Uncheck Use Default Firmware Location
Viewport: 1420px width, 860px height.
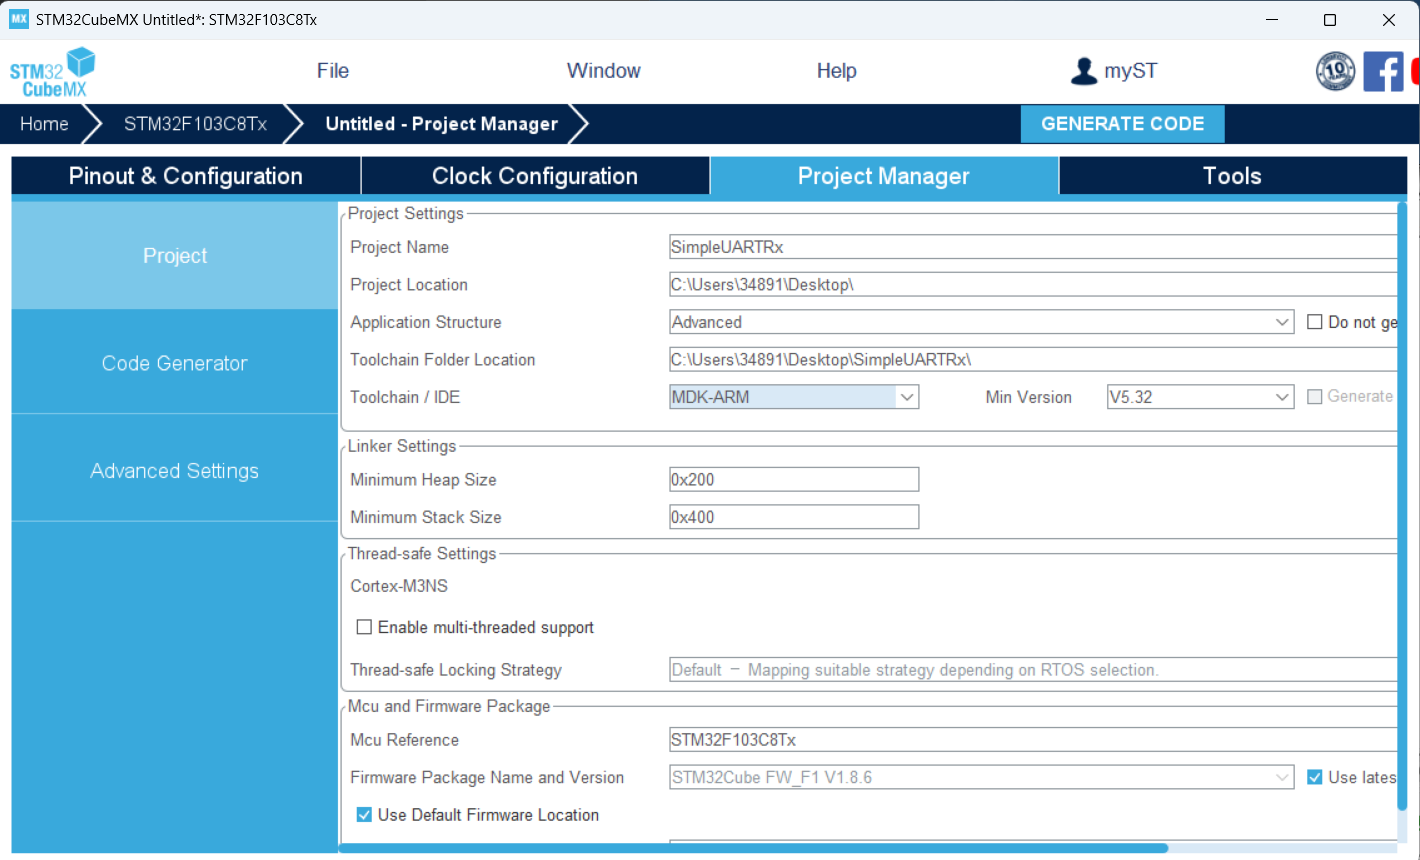point(365,815)
